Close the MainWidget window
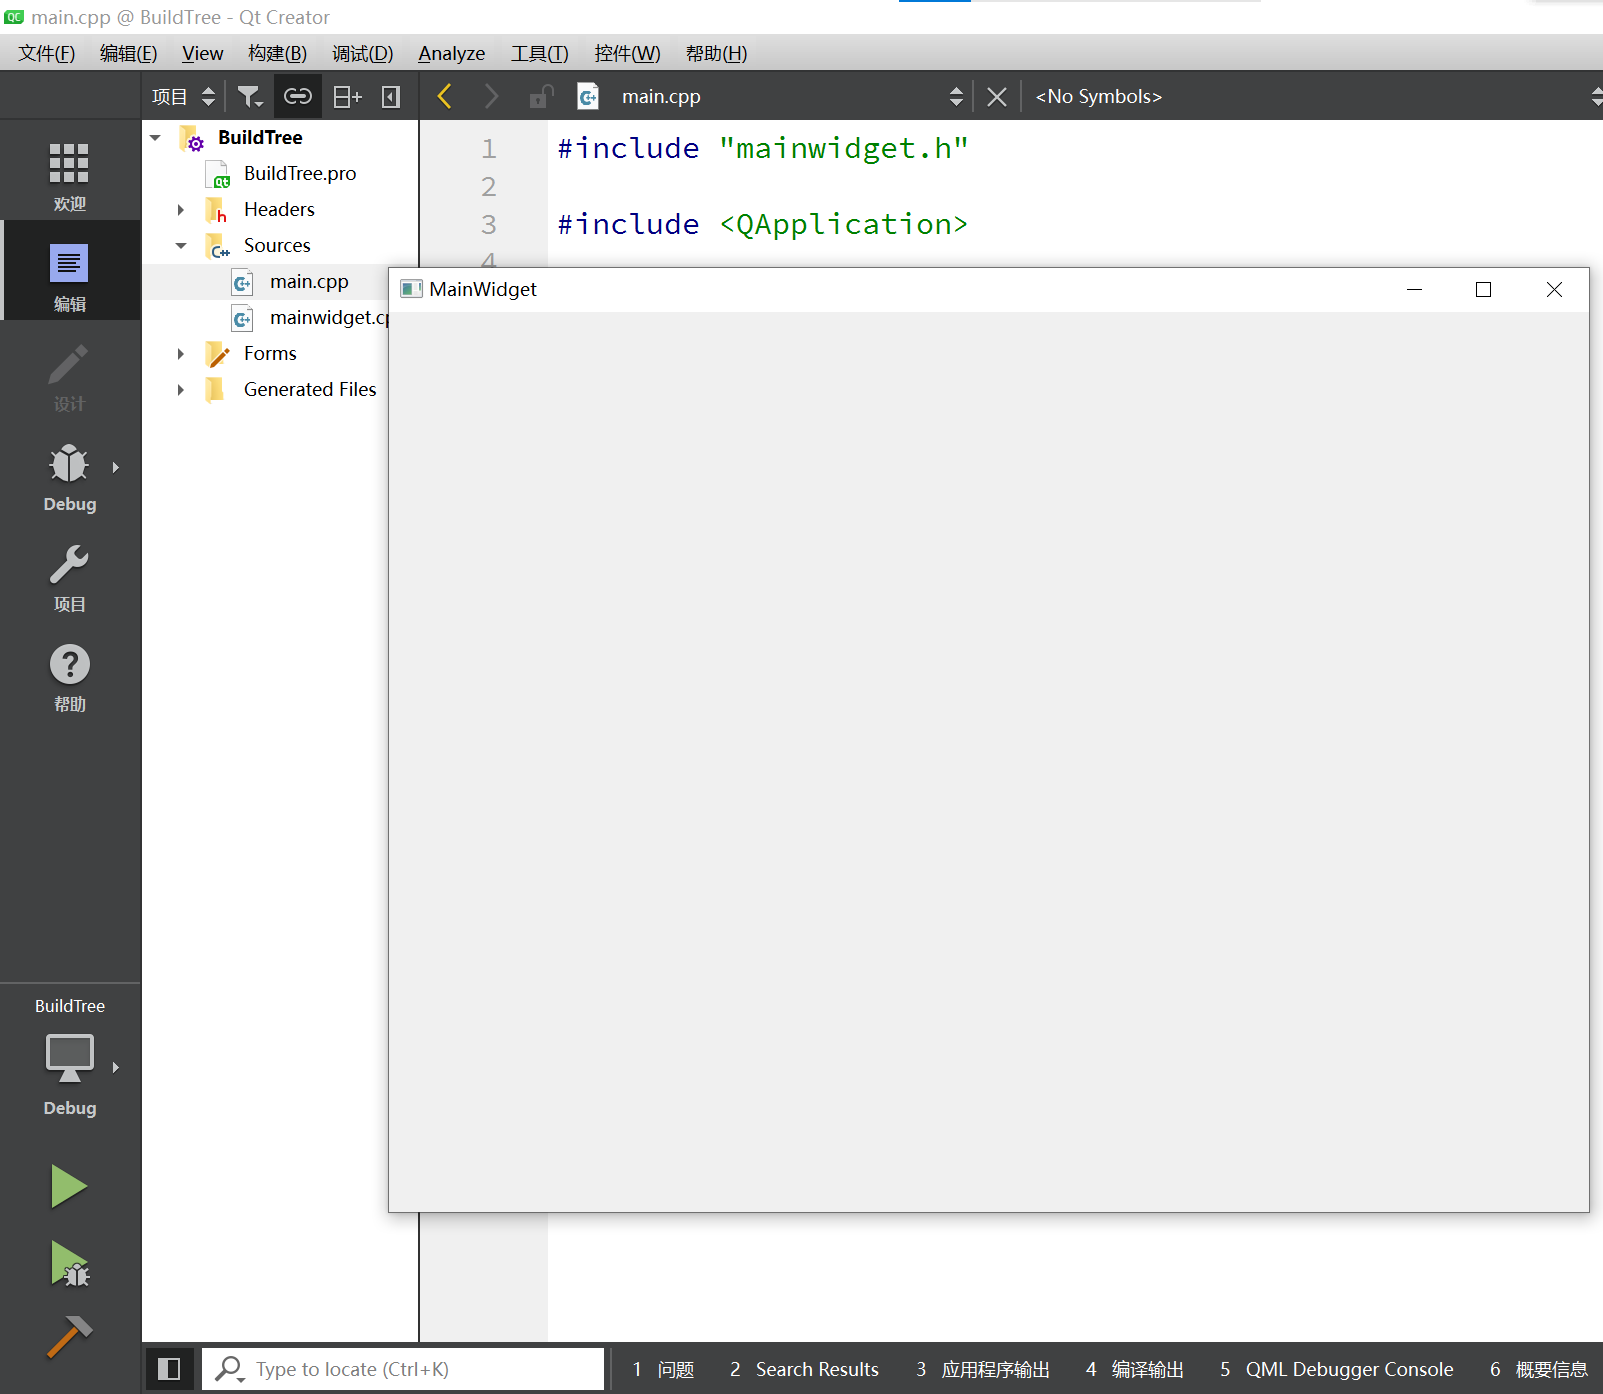The height and width of the screenshot is (1394, 1603). [1554, 289]
